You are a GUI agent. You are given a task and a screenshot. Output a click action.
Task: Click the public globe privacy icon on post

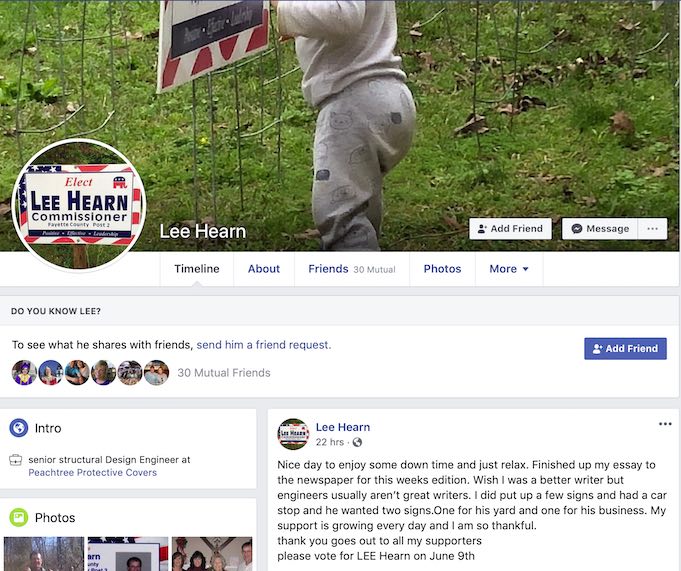357,442
